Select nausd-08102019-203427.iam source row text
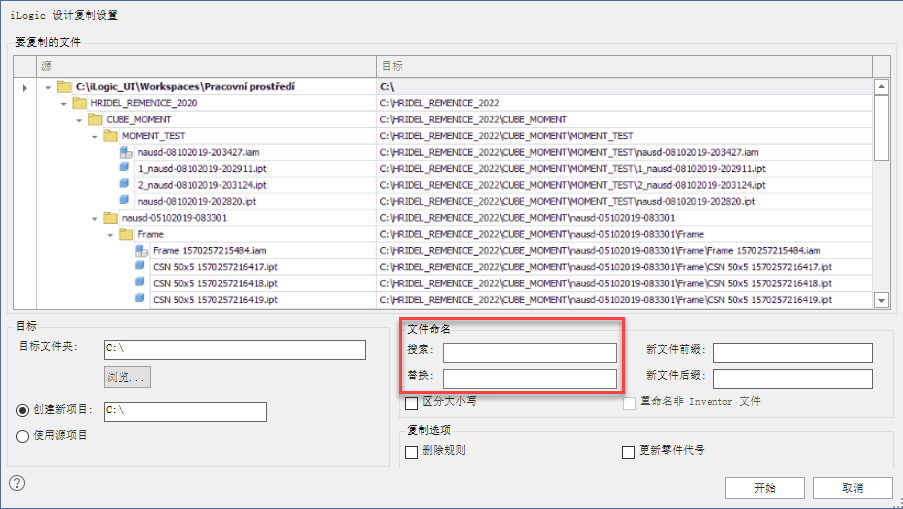Screen dimensions: 903x509 [x=199, y=153]
